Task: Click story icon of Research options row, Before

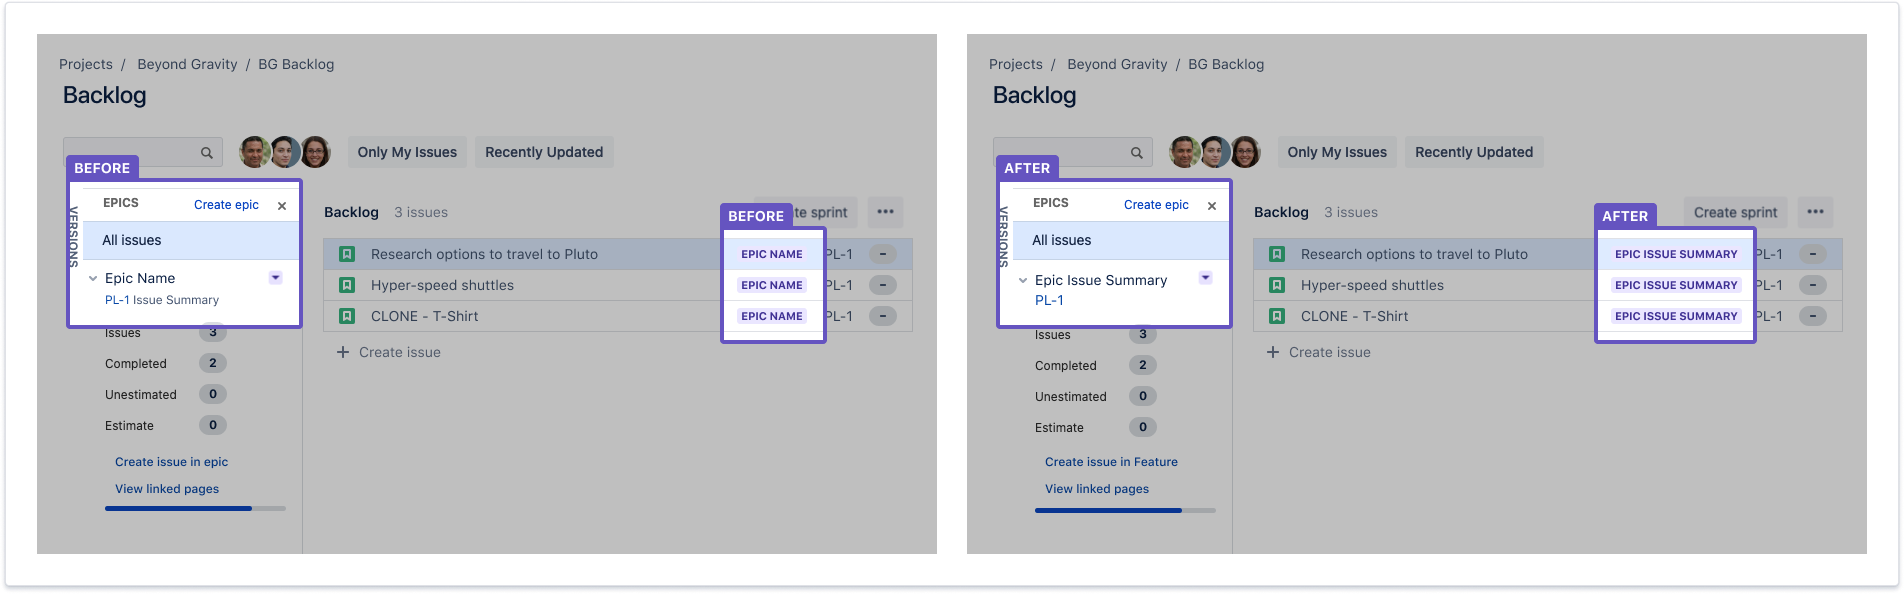Action: click(347, 254)
